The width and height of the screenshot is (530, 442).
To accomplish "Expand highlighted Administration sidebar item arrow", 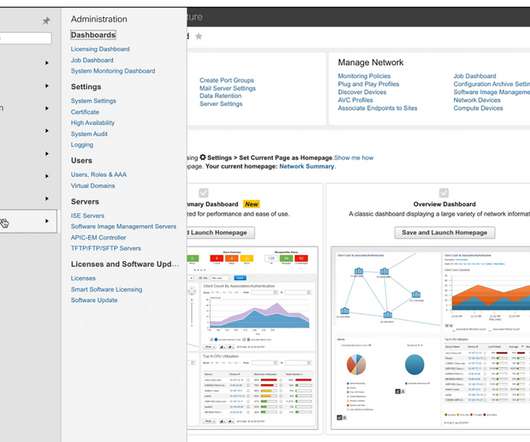I will click(x=47, y=221).
